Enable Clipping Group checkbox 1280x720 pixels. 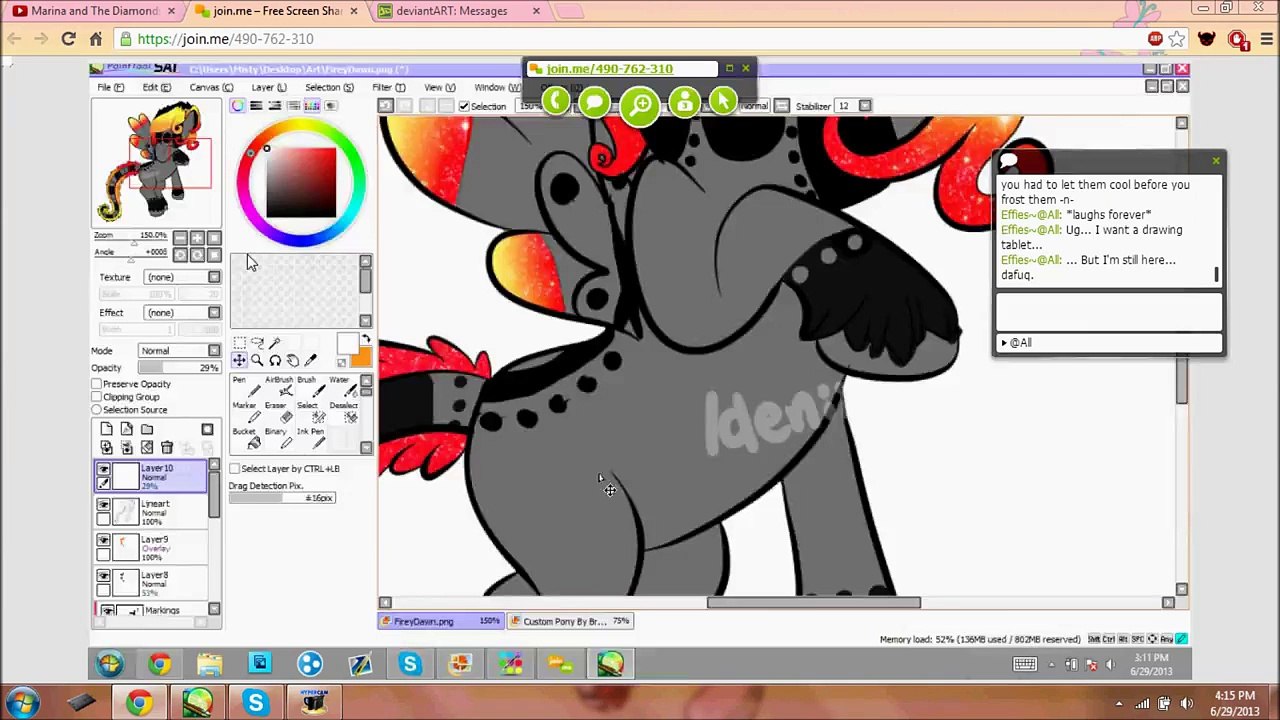click(x=97, y=397)
